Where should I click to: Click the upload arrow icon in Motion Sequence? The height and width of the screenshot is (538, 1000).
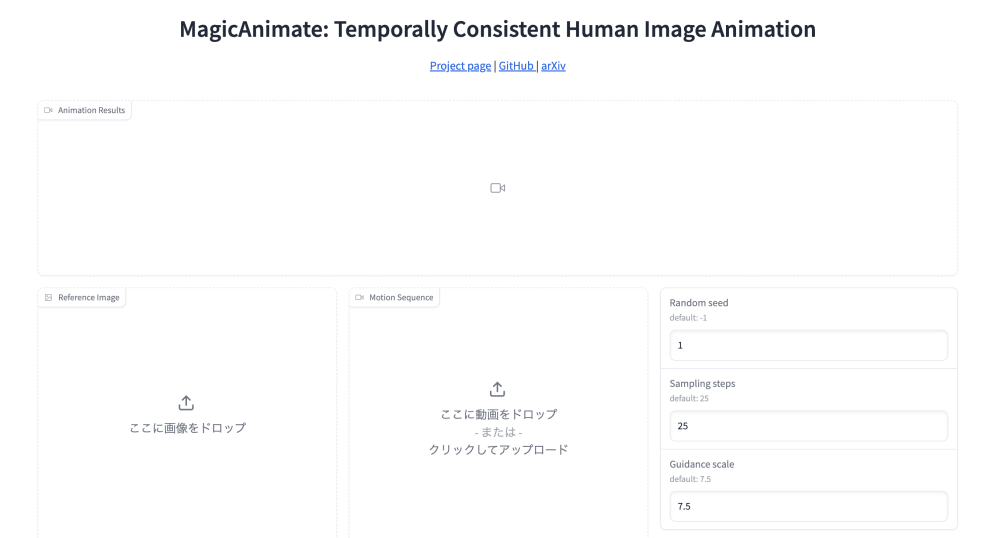pyautogui.click(x=497, y=389)
